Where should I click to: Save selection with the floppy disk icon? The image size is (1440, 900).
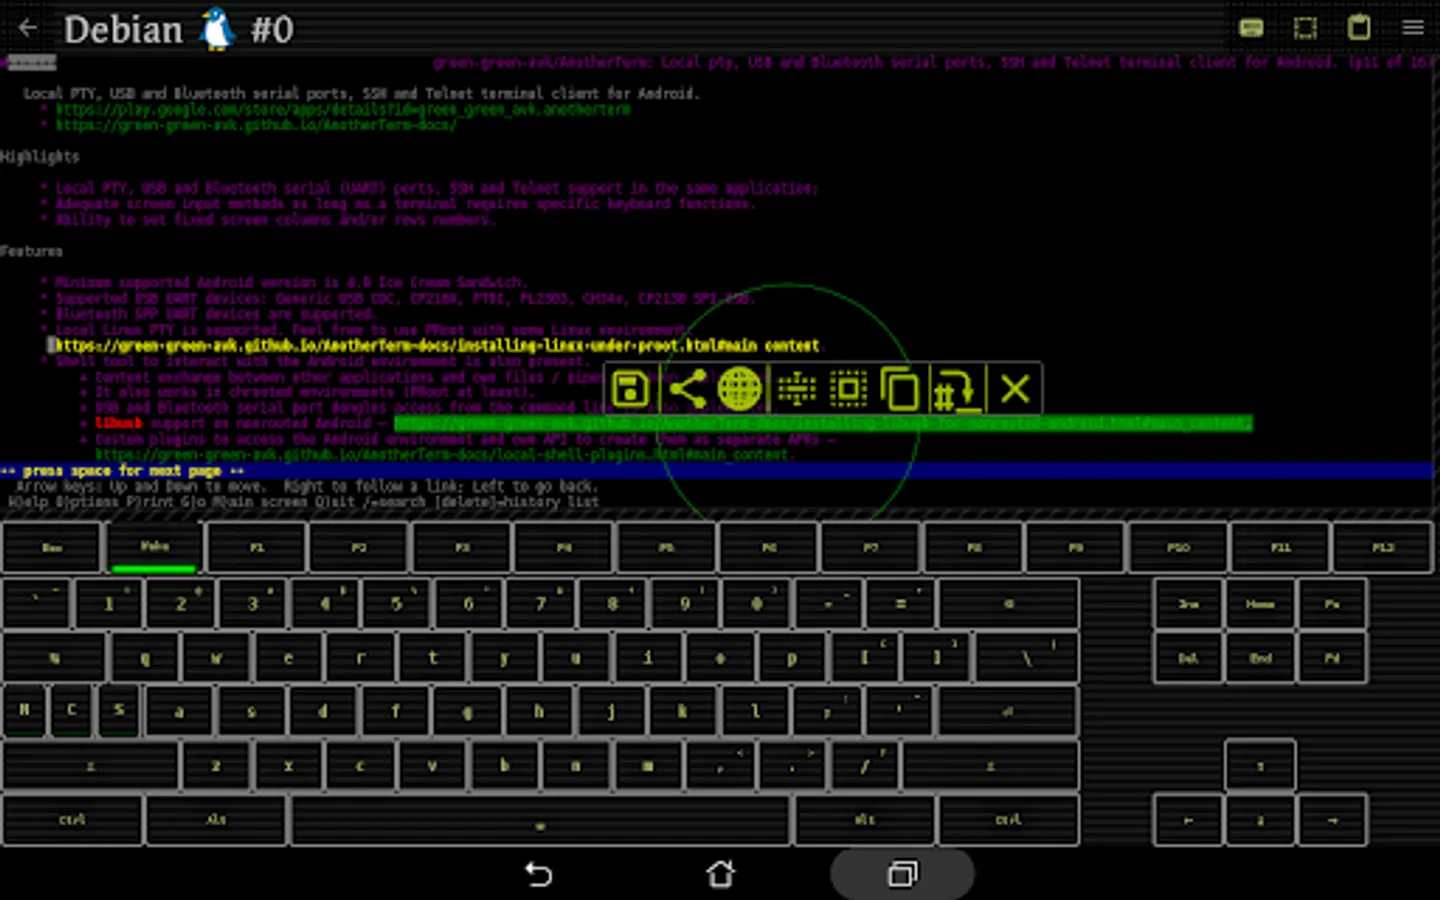point(630,389)
